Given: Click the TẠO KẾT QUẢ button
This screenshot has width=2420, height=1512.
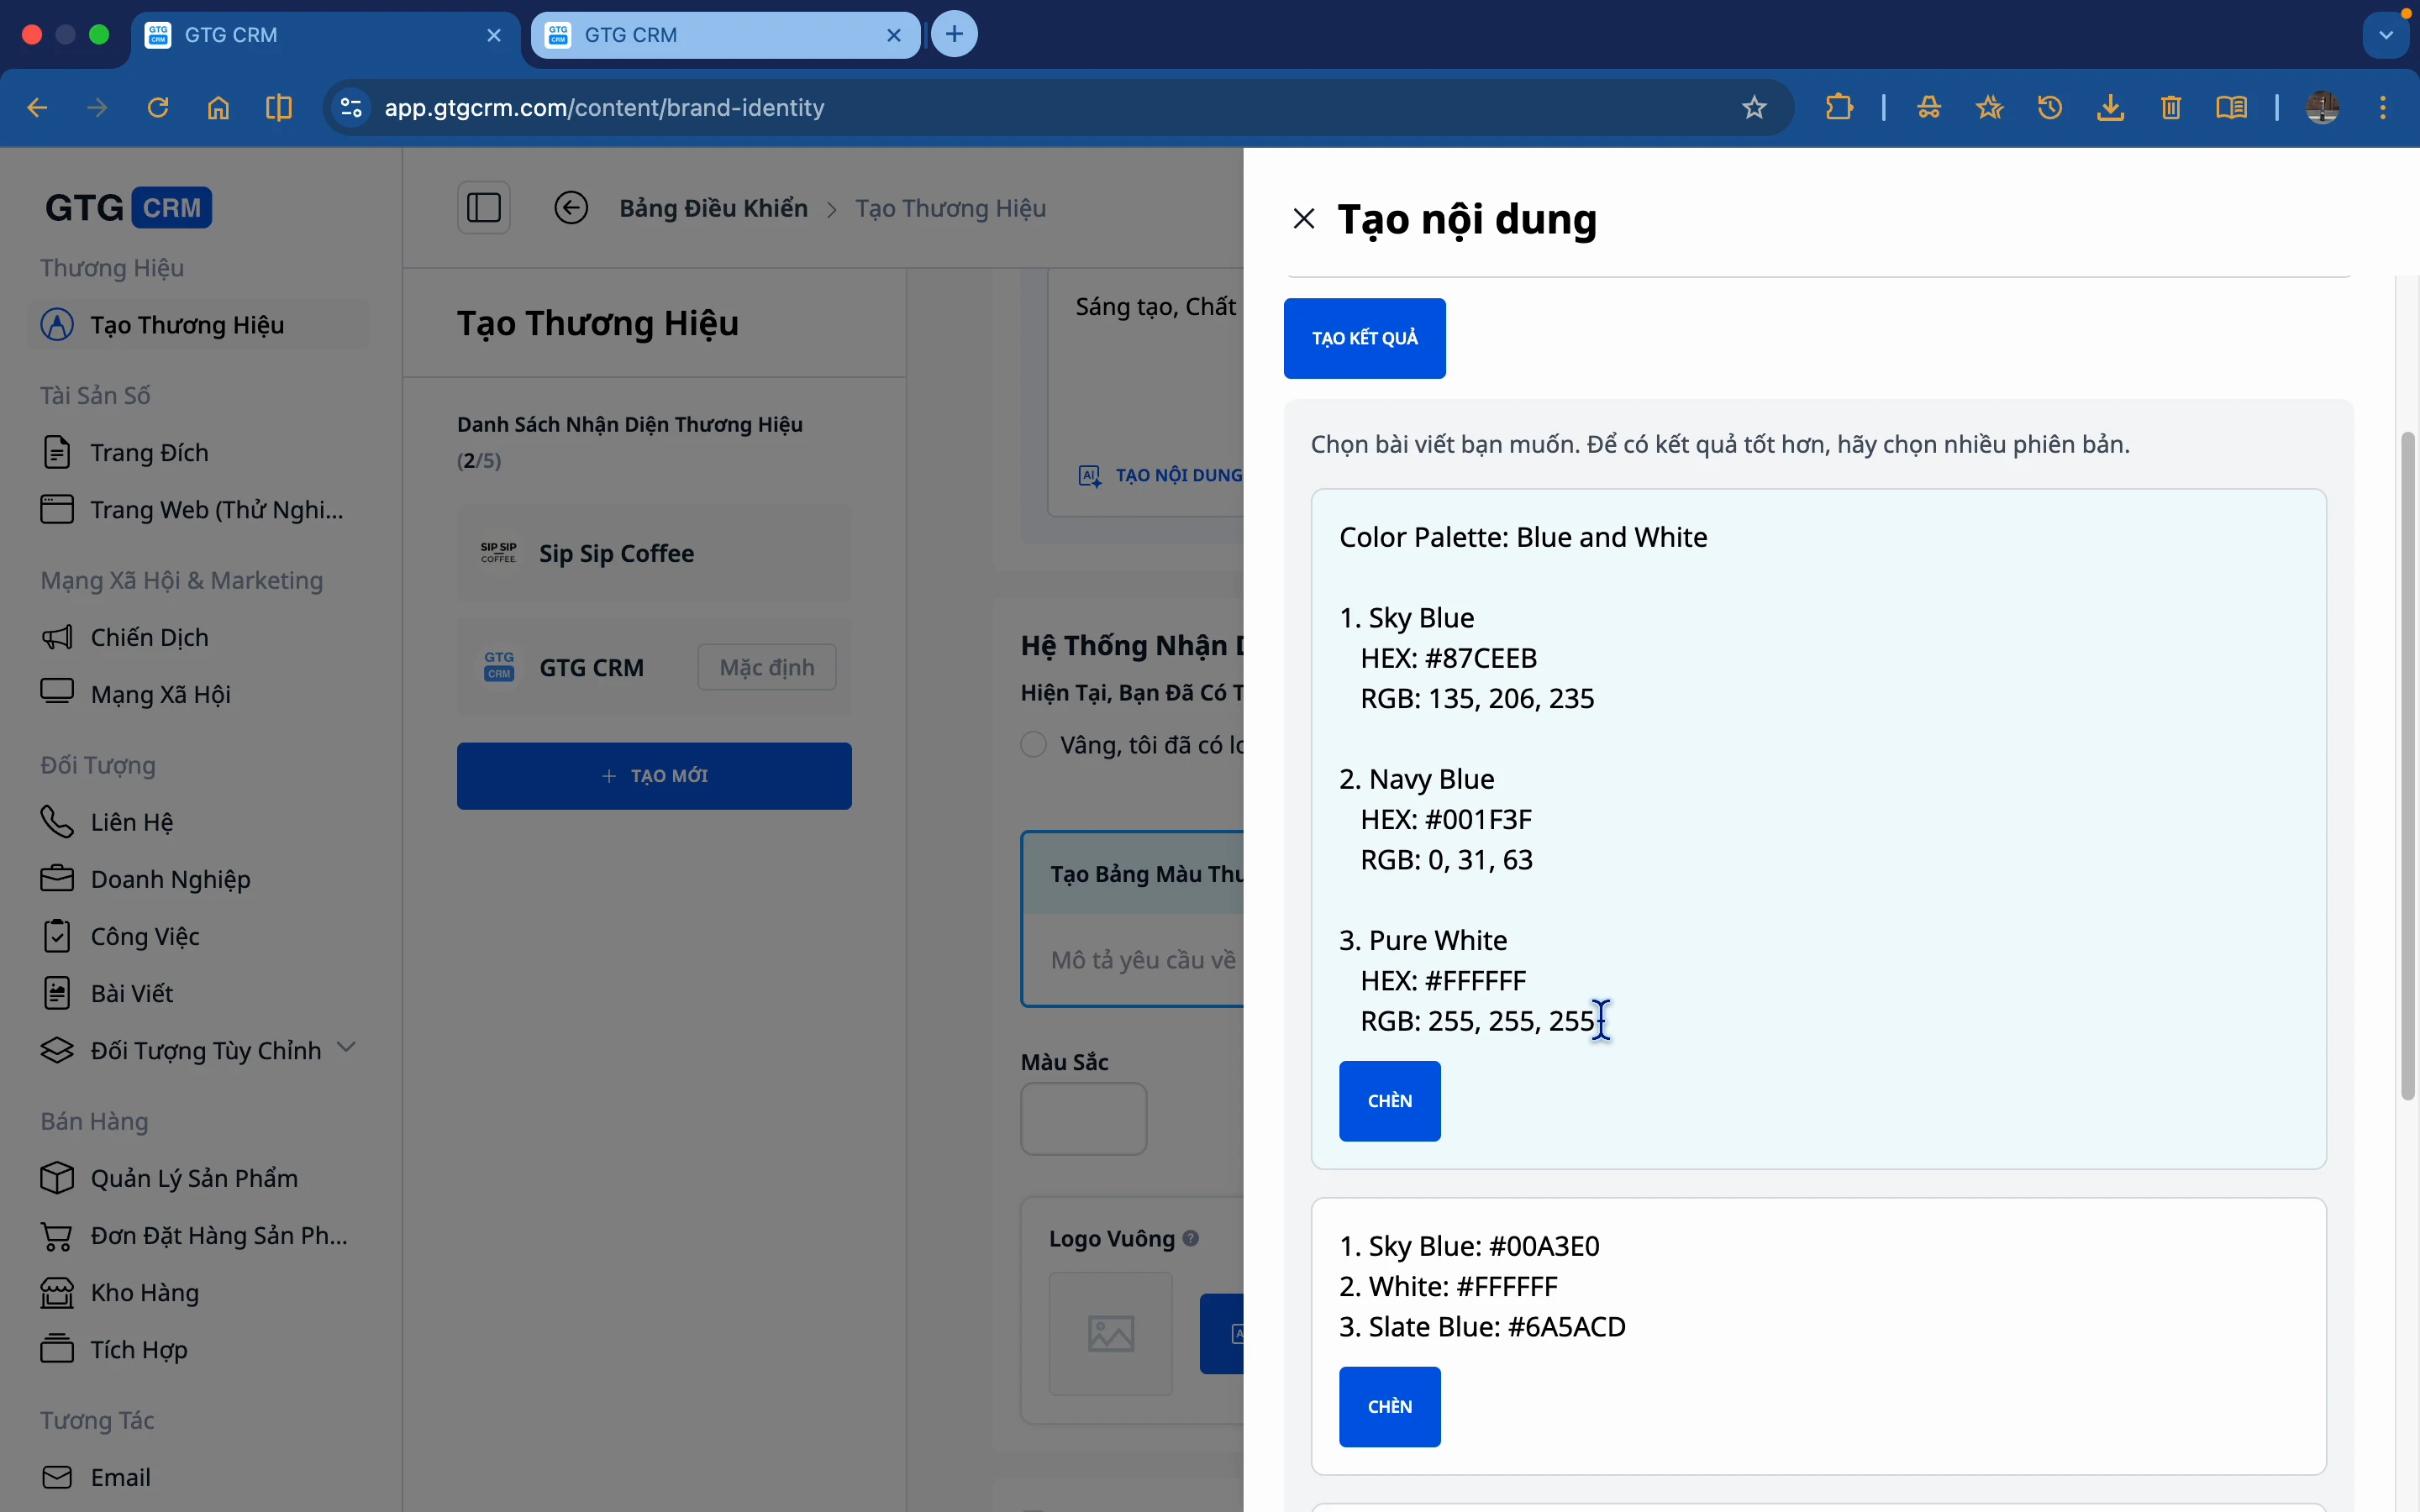Looking at the screenshot, I should pos(1364,338).
